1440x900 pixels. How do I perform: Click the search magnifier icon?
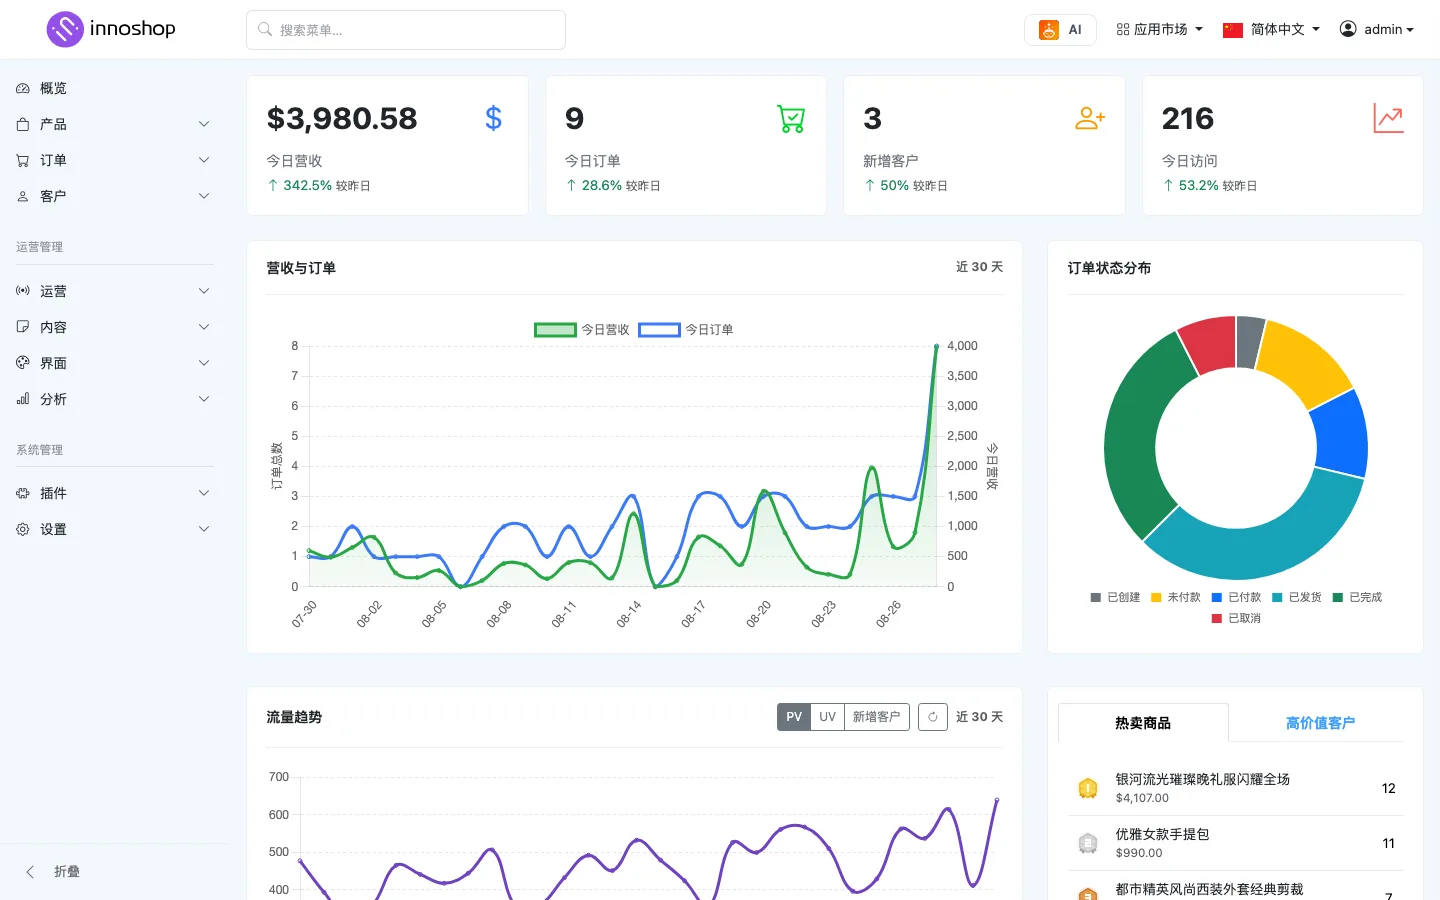265,30
